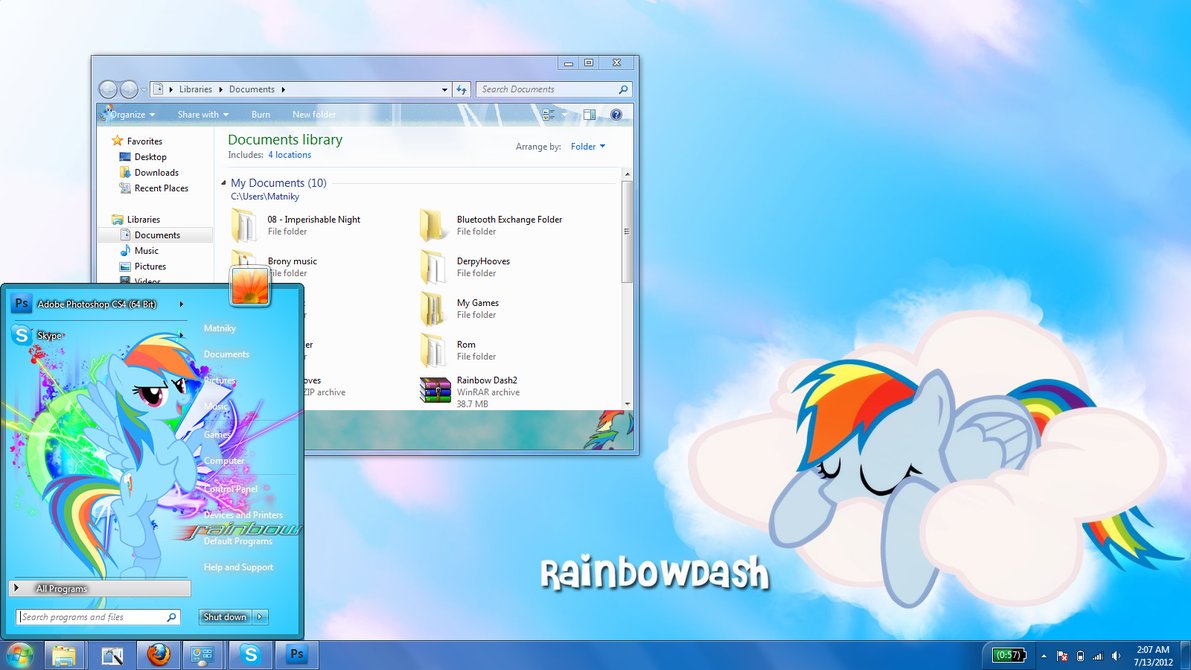Click the user account picture in Start menu

pos(250,286)
